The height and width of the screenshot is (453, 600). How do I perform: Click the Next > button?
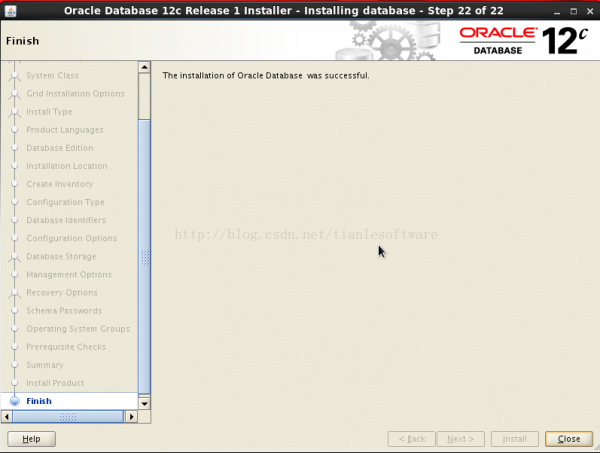(461, 439)
